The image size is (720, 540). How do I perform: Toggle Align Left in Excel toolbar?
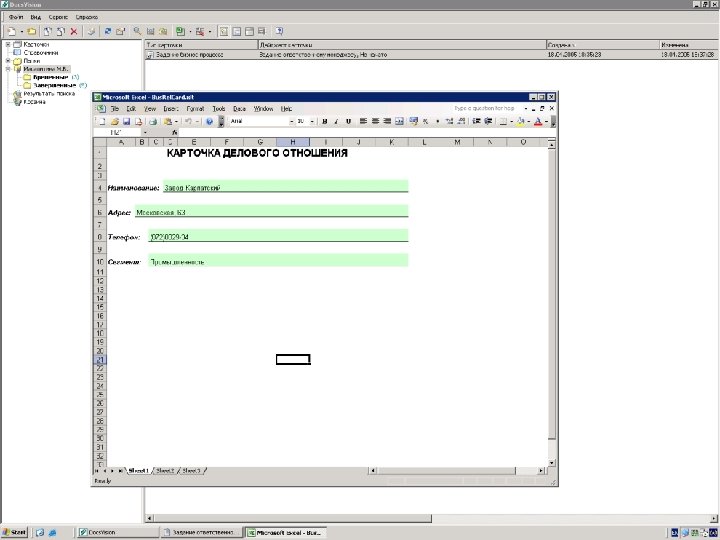pos(363,121)
